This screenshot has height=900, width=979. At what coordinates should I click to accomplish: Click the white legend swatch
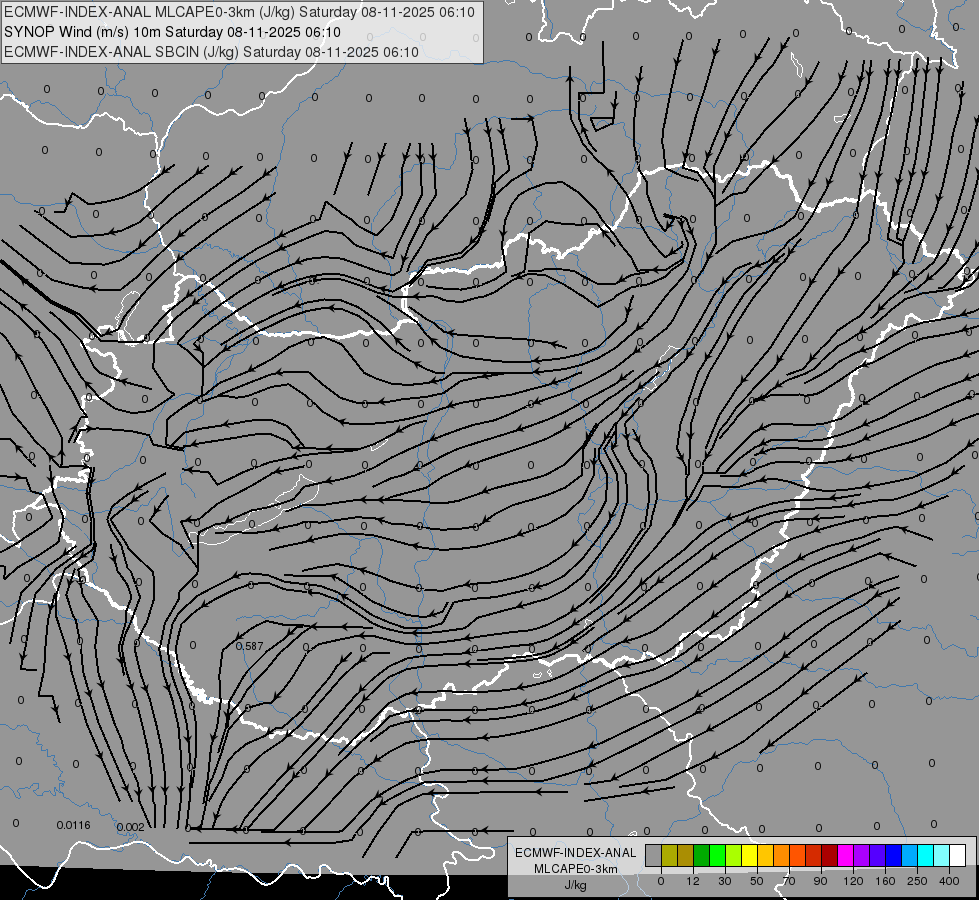[958, 855]
